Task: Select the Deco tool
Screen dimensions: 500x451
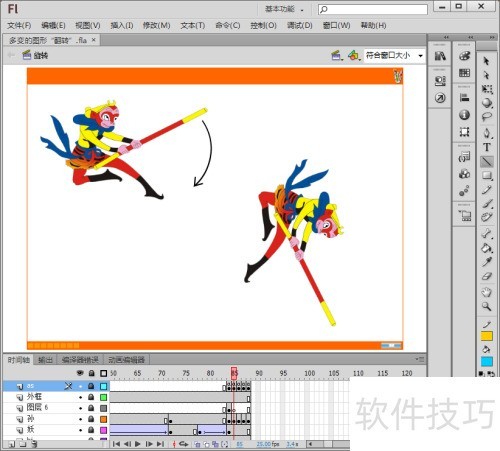Action: [487, 217]
